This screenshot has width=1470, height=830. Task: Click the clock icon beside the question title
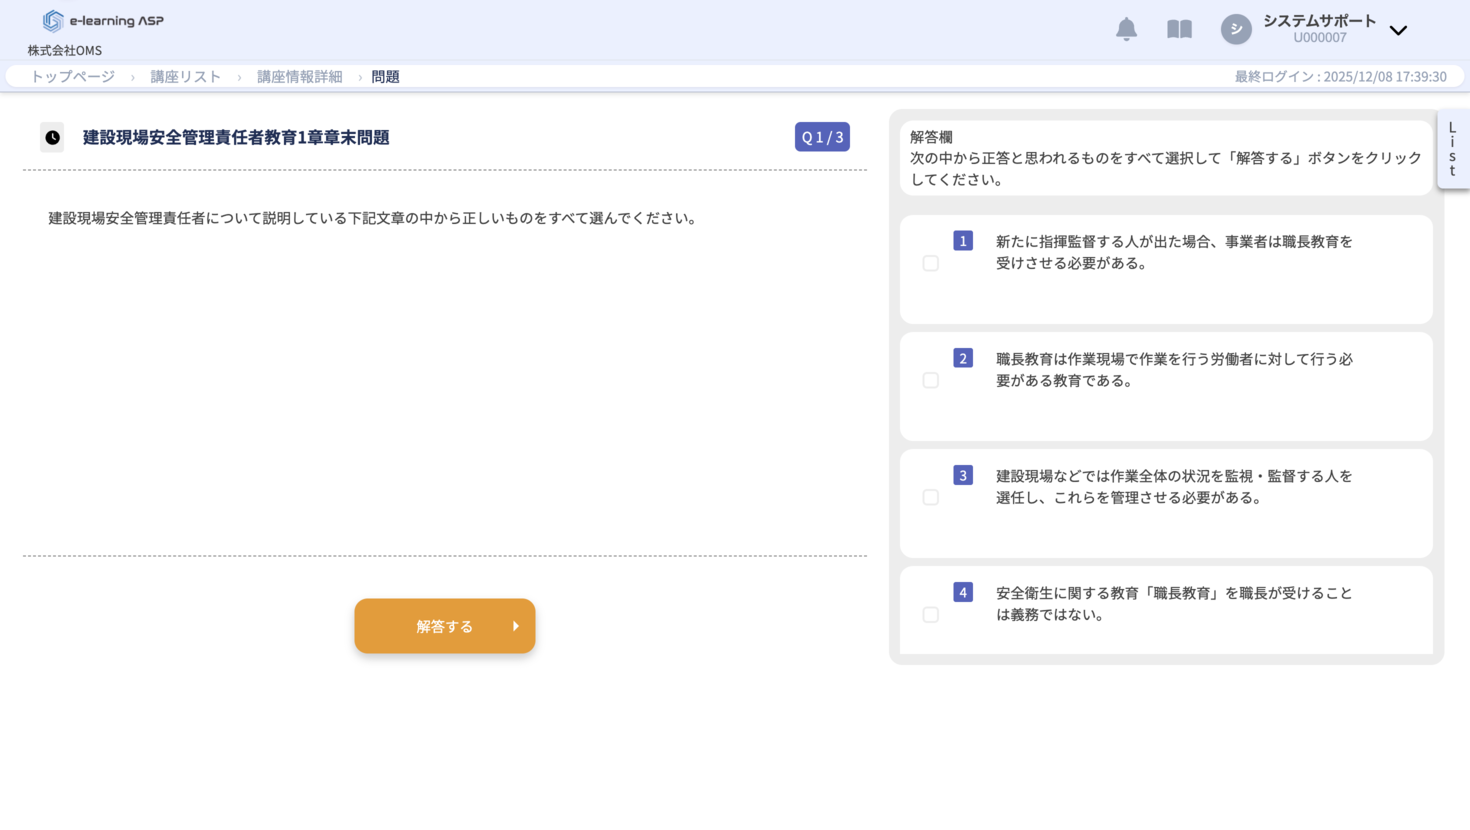pyautogui.click(x=51, y=137)
